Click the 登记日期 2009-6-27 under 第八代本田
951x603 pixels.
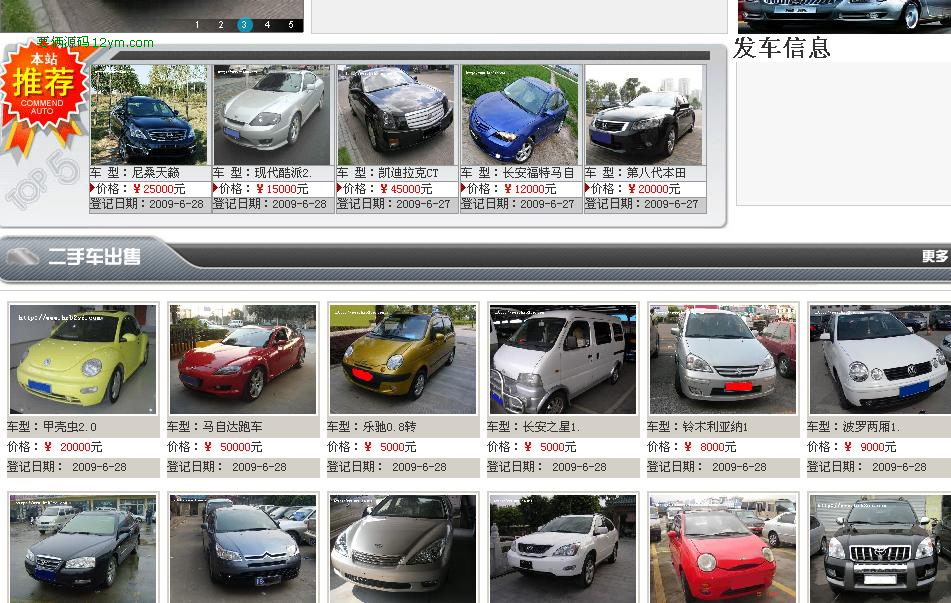[642, 204]
